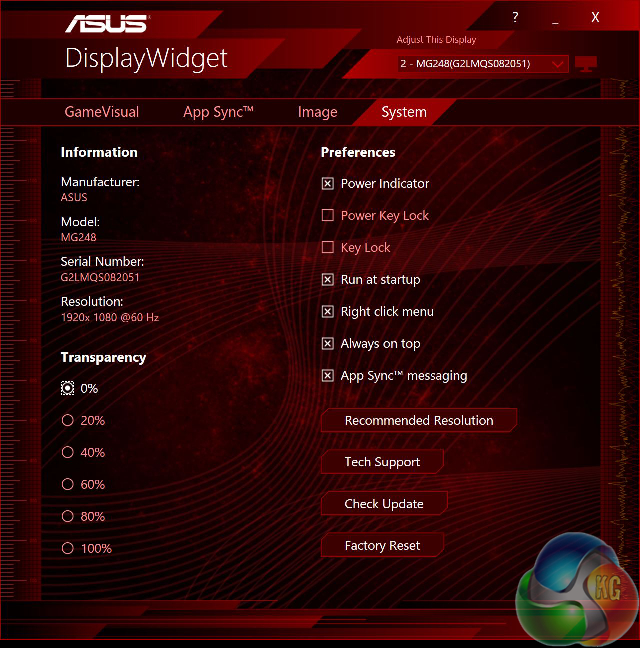Click Check Update button
This screenshot has height=648, width=640.
point(384,503)
